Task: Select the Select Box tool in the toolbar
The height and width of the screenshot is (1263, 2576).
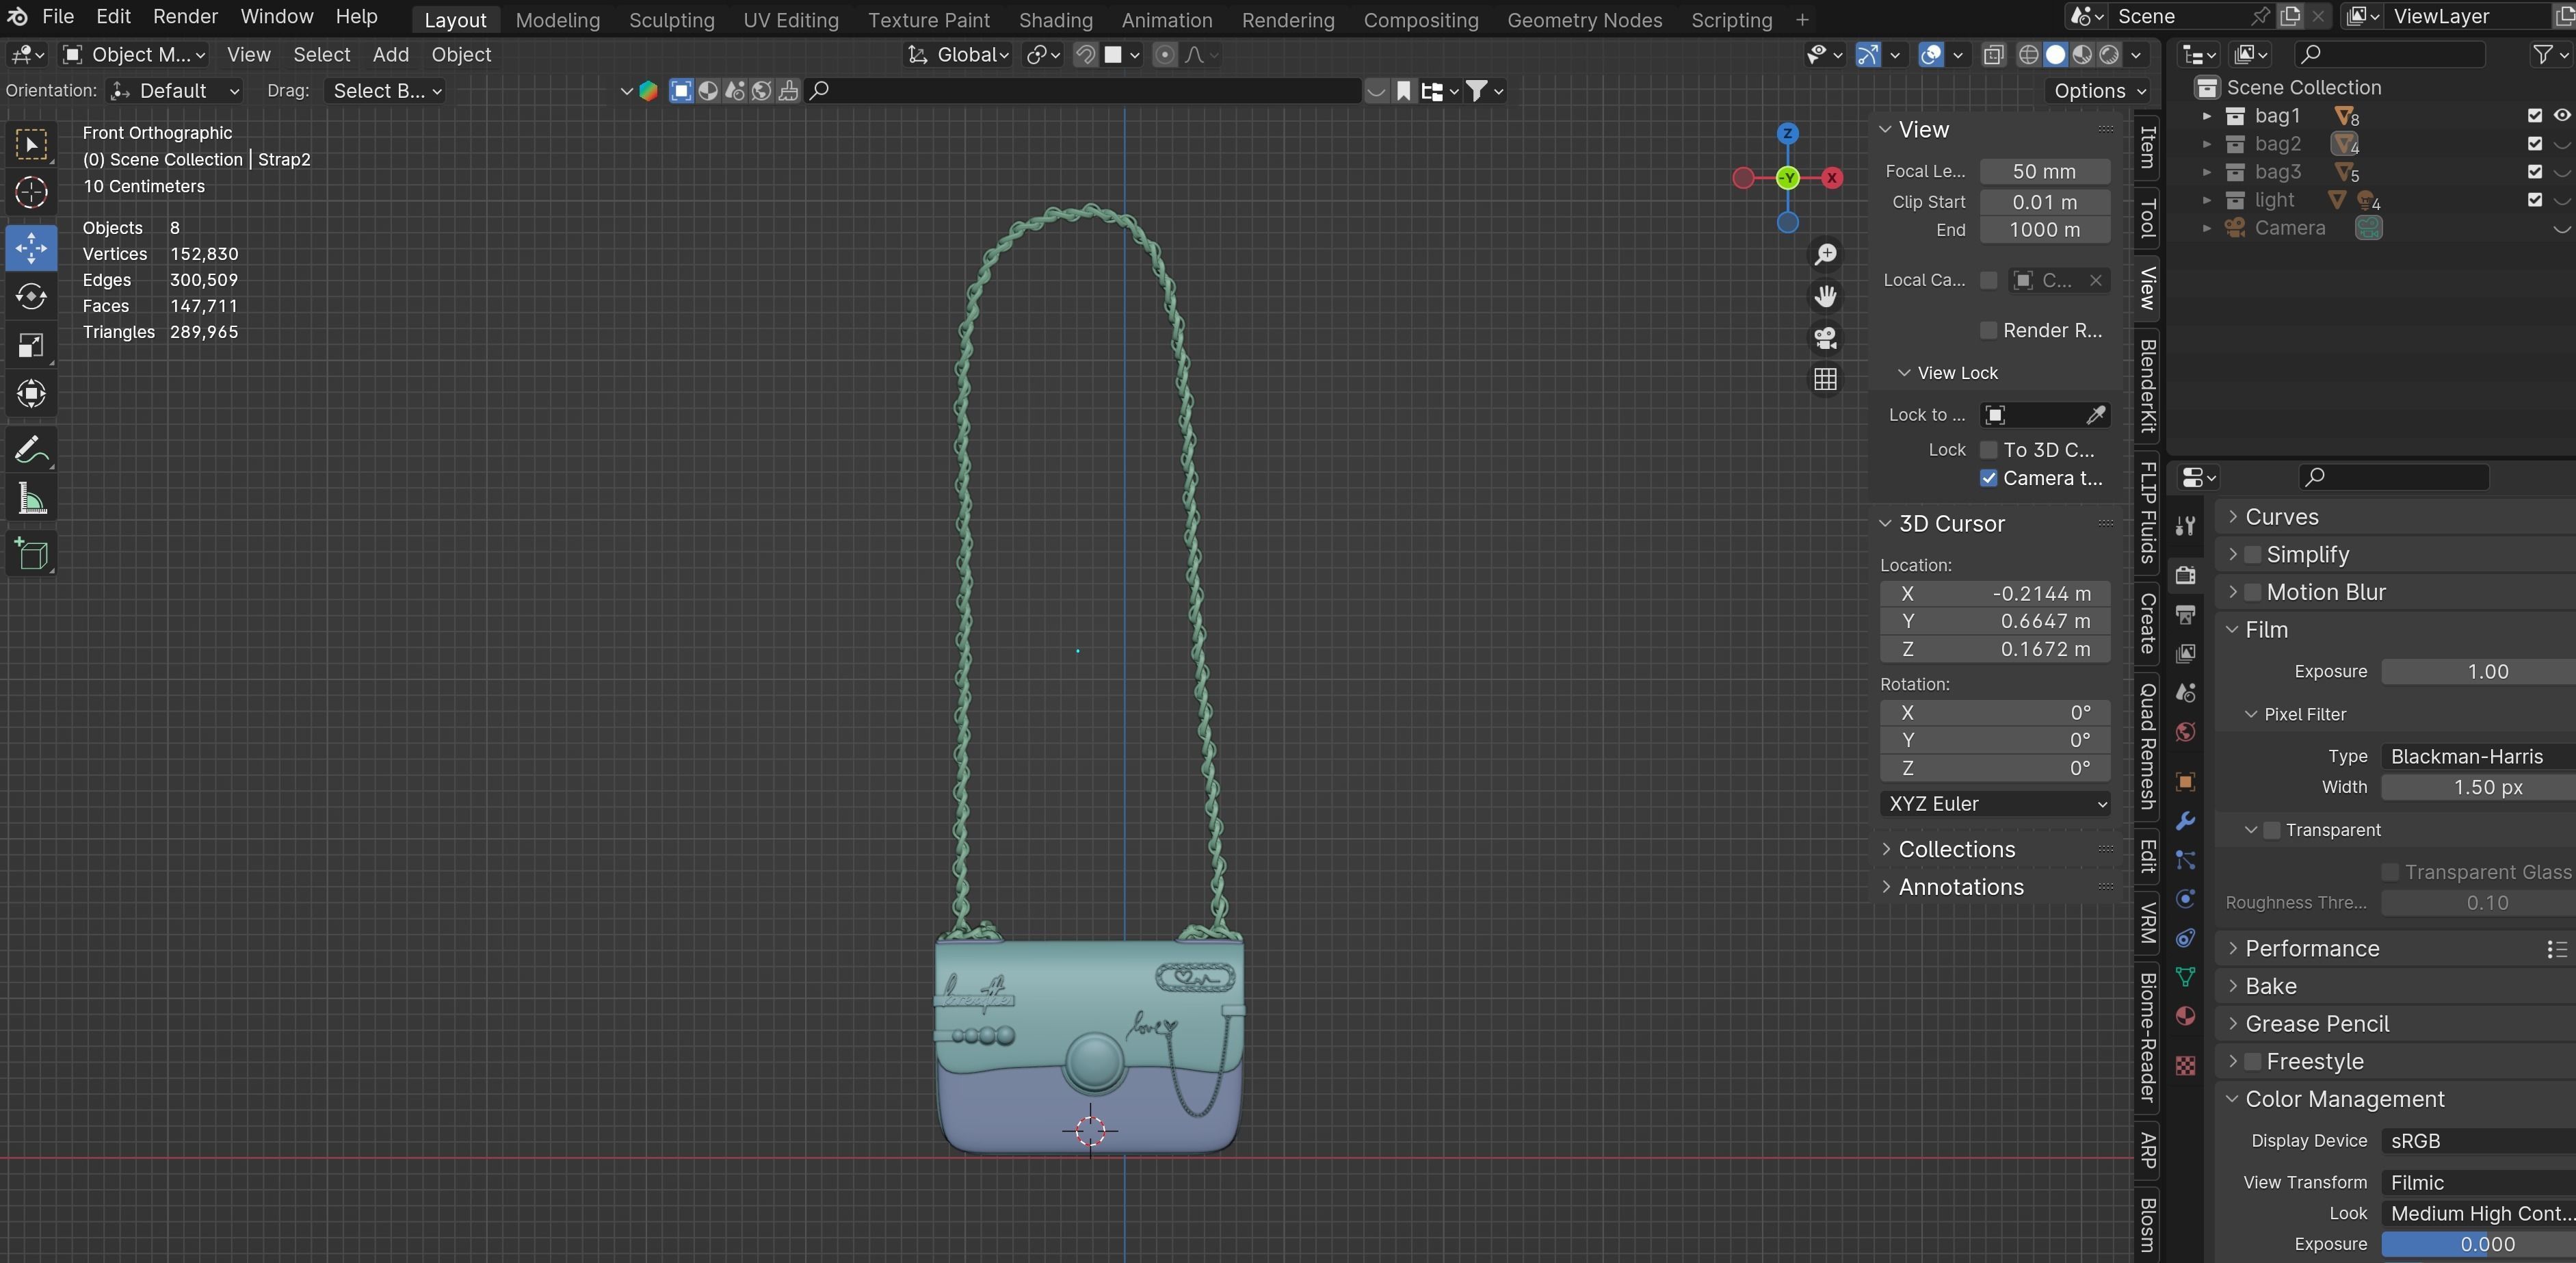Action: coord(31,145)
